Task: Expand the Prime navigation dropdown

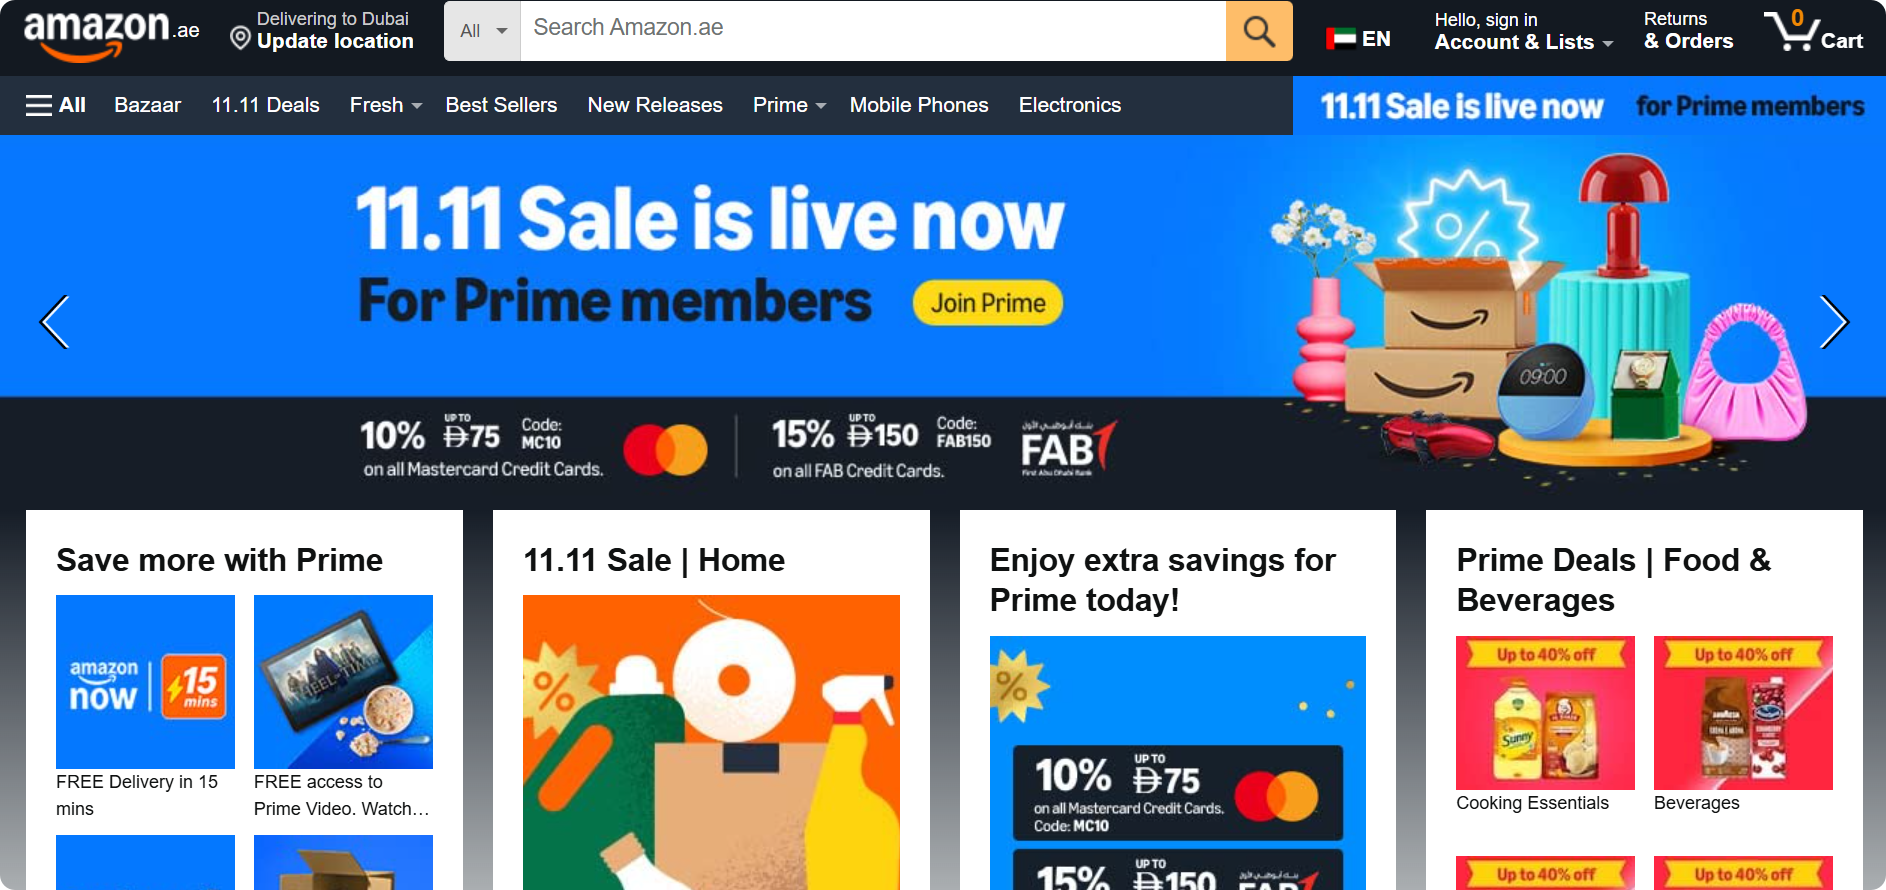Action: coord(789,105)
